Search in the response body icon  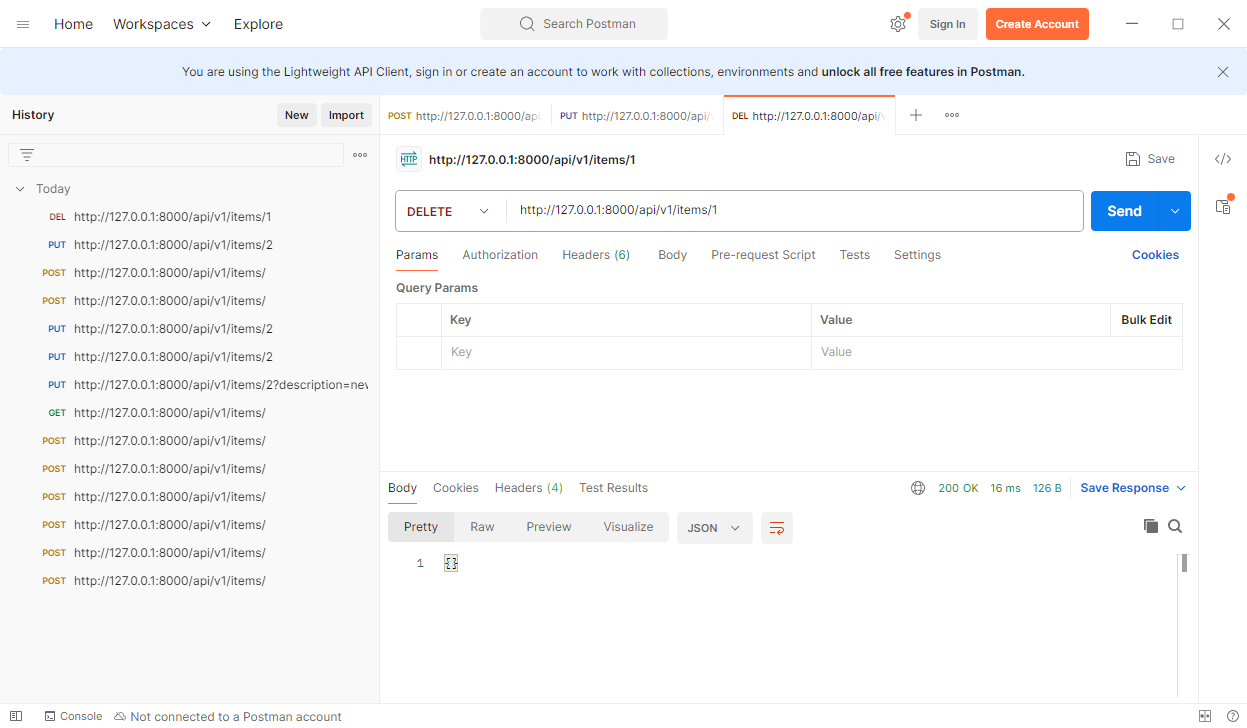tap(1175, 526)
